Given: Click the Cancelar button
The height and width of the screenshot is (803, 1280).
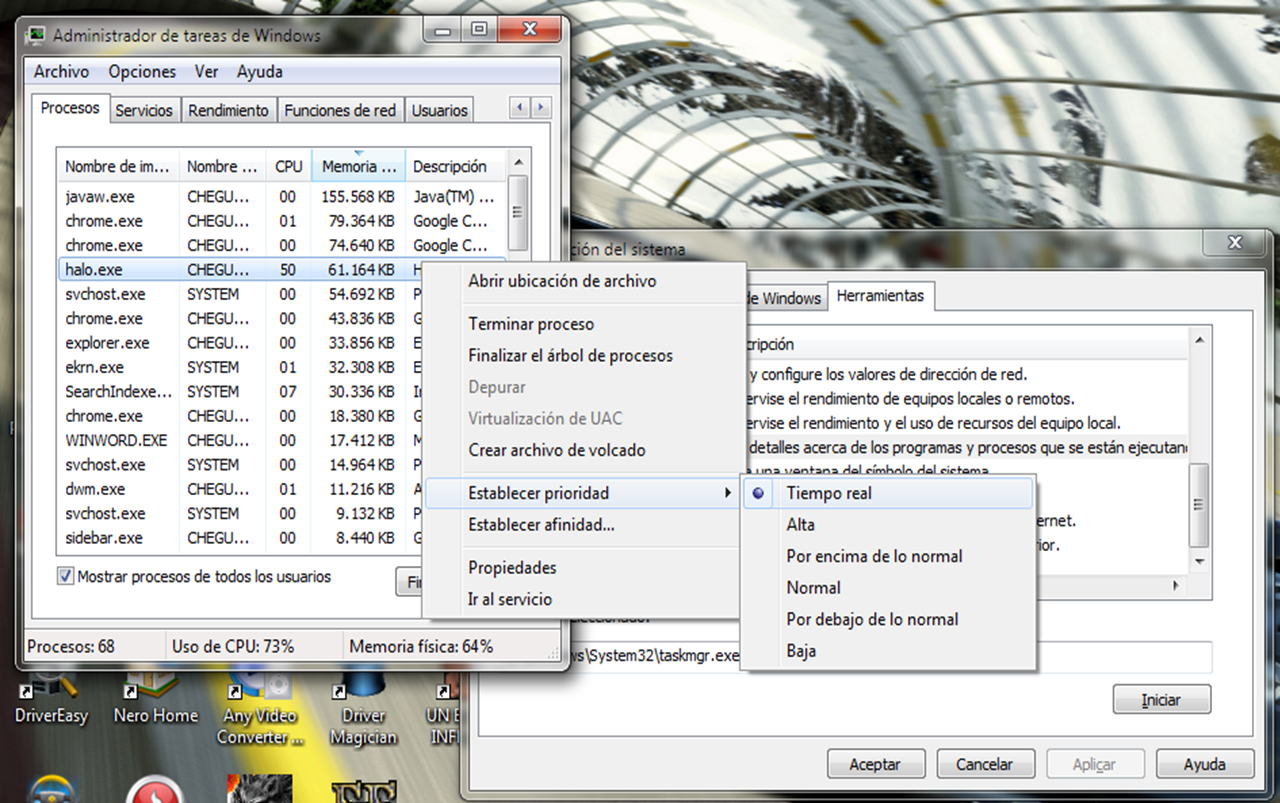Looking at the screenshot, I should pyautogui.click(x=984, y=764).
